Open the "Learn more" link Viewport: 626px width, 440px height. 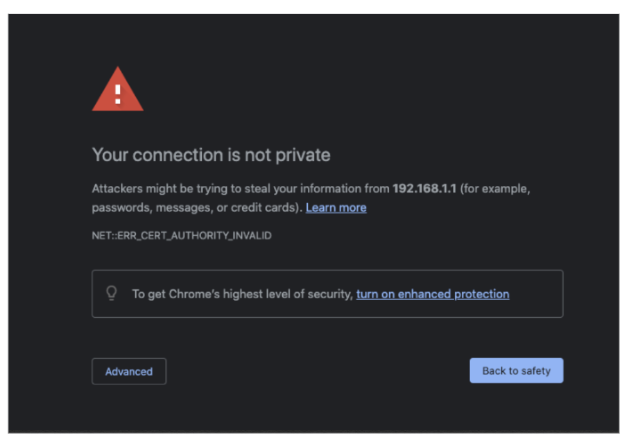(x=336, y=208)
